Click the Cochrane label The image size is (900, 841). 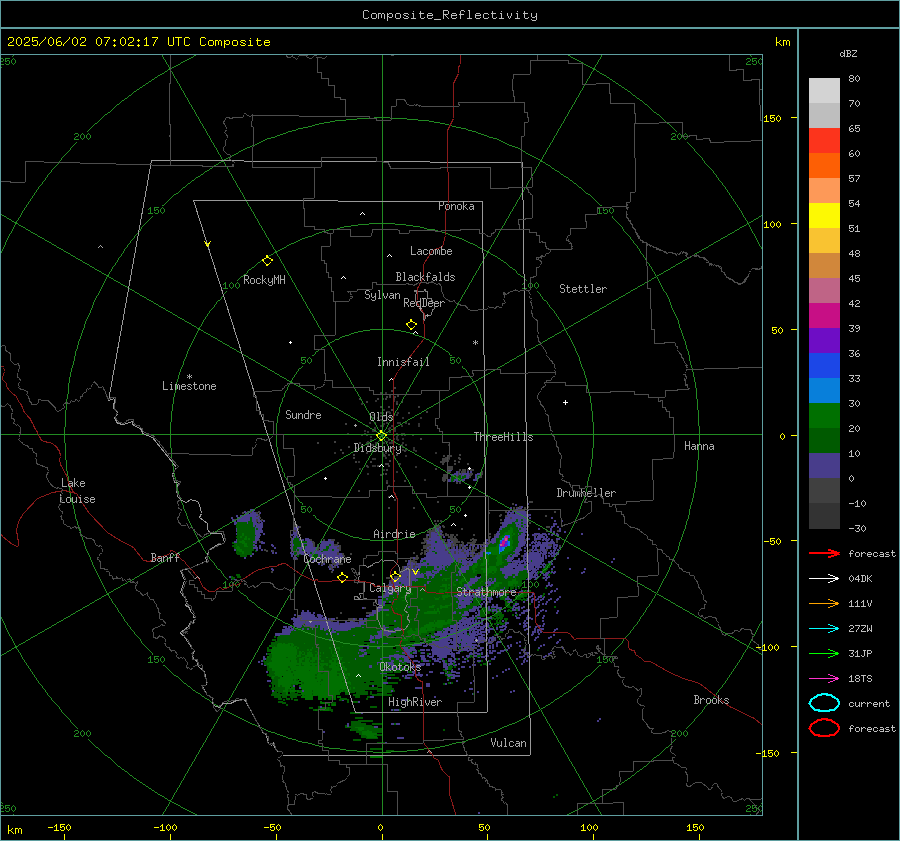[327, 559]
